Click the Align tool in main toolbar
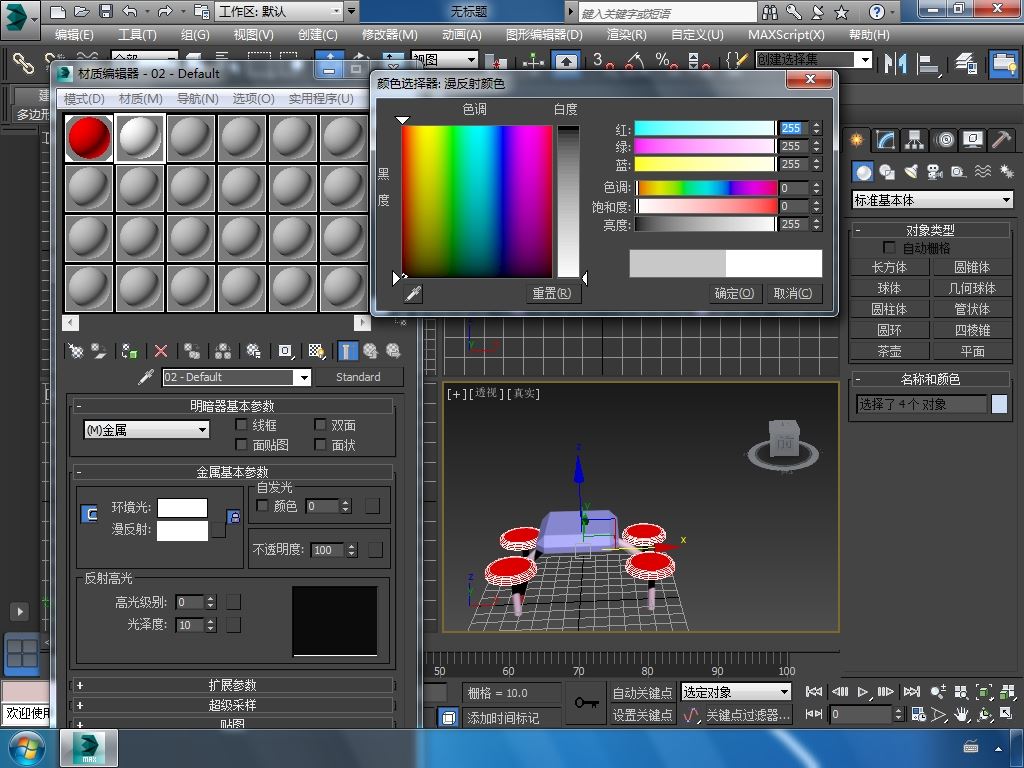 click(927, 63)
